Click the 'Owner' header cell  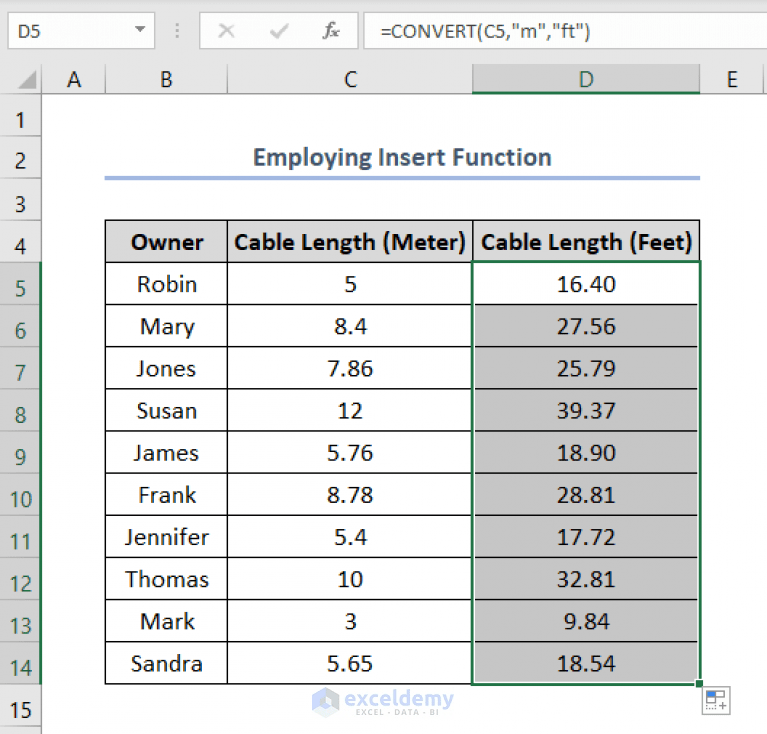click(x=166, y=242)
